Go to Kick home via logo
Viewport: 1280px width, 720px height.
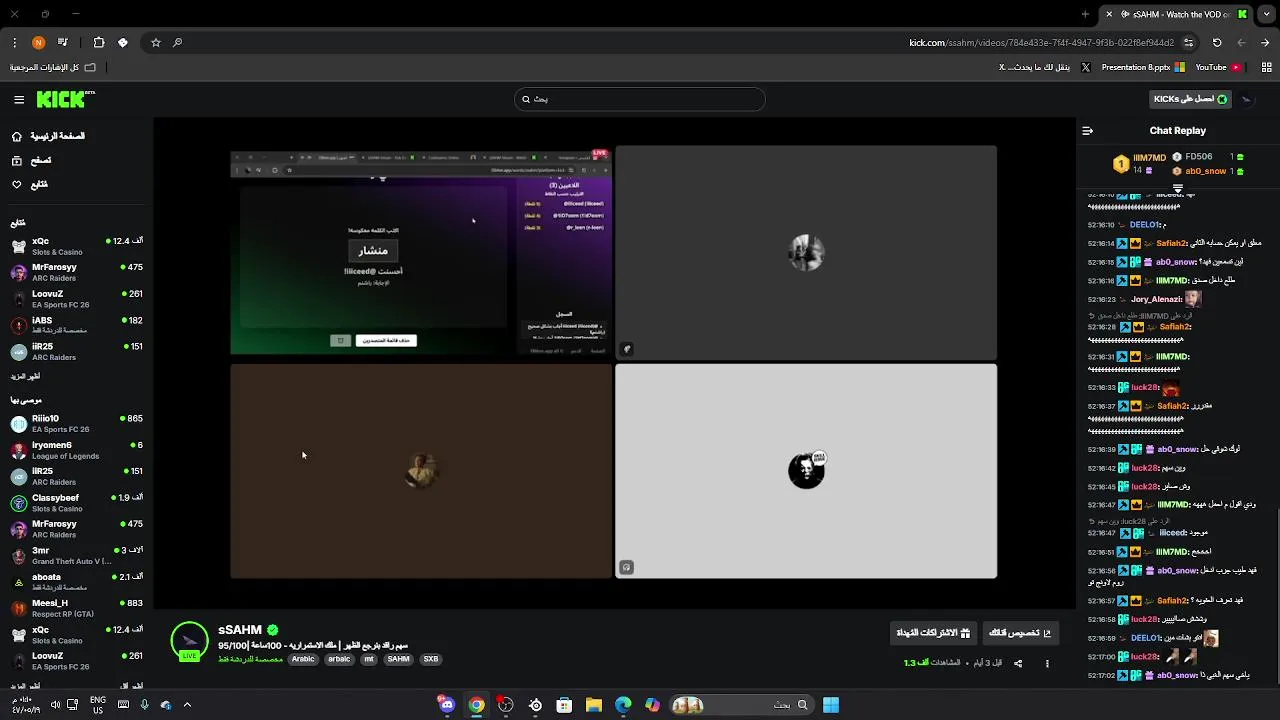click(65, 99)
